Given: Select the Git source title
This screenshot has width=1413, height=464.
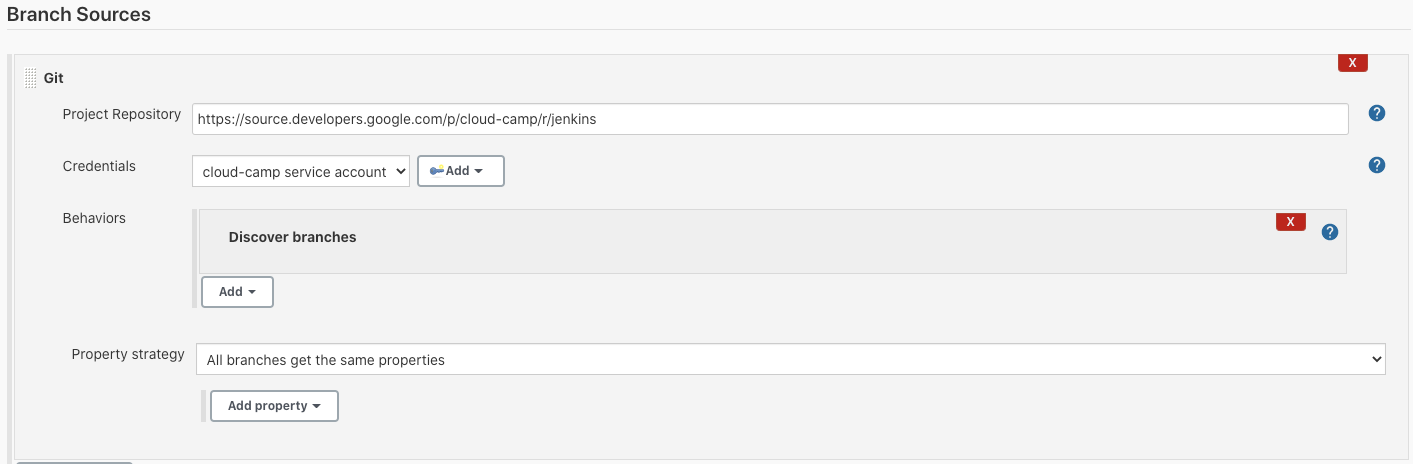Looking at the screenshot, I should [54, 77].
